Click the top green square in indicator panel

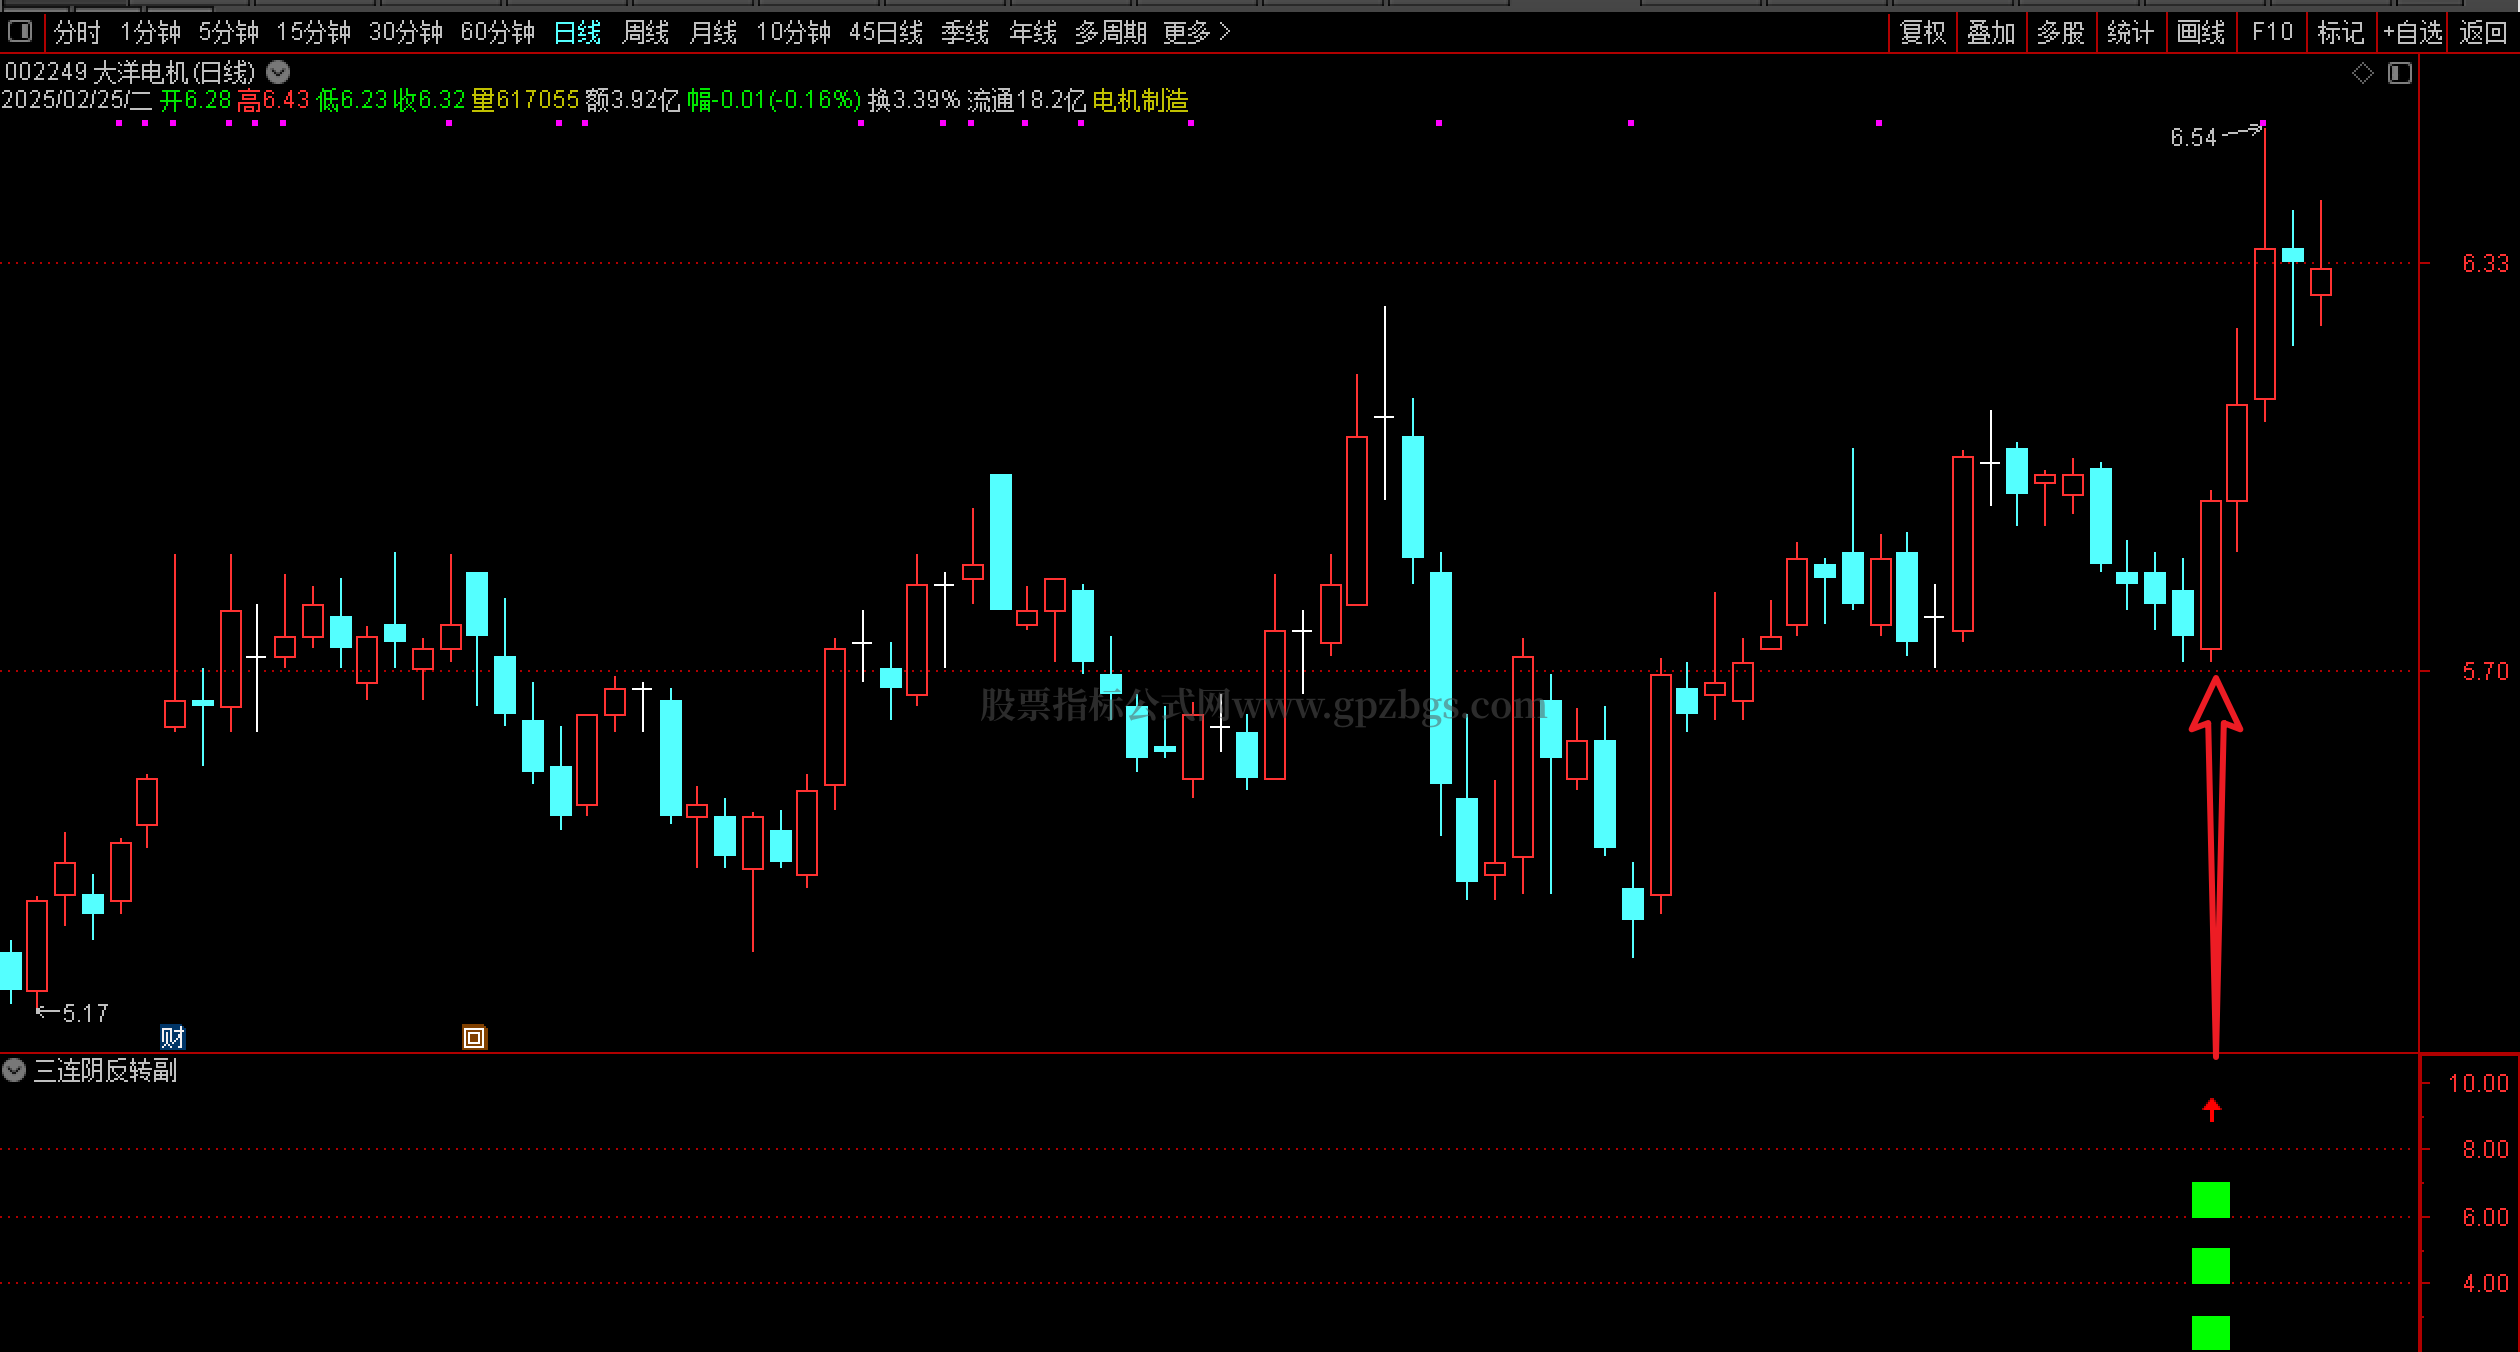pyautogui.click(x=2210, y=1199)
